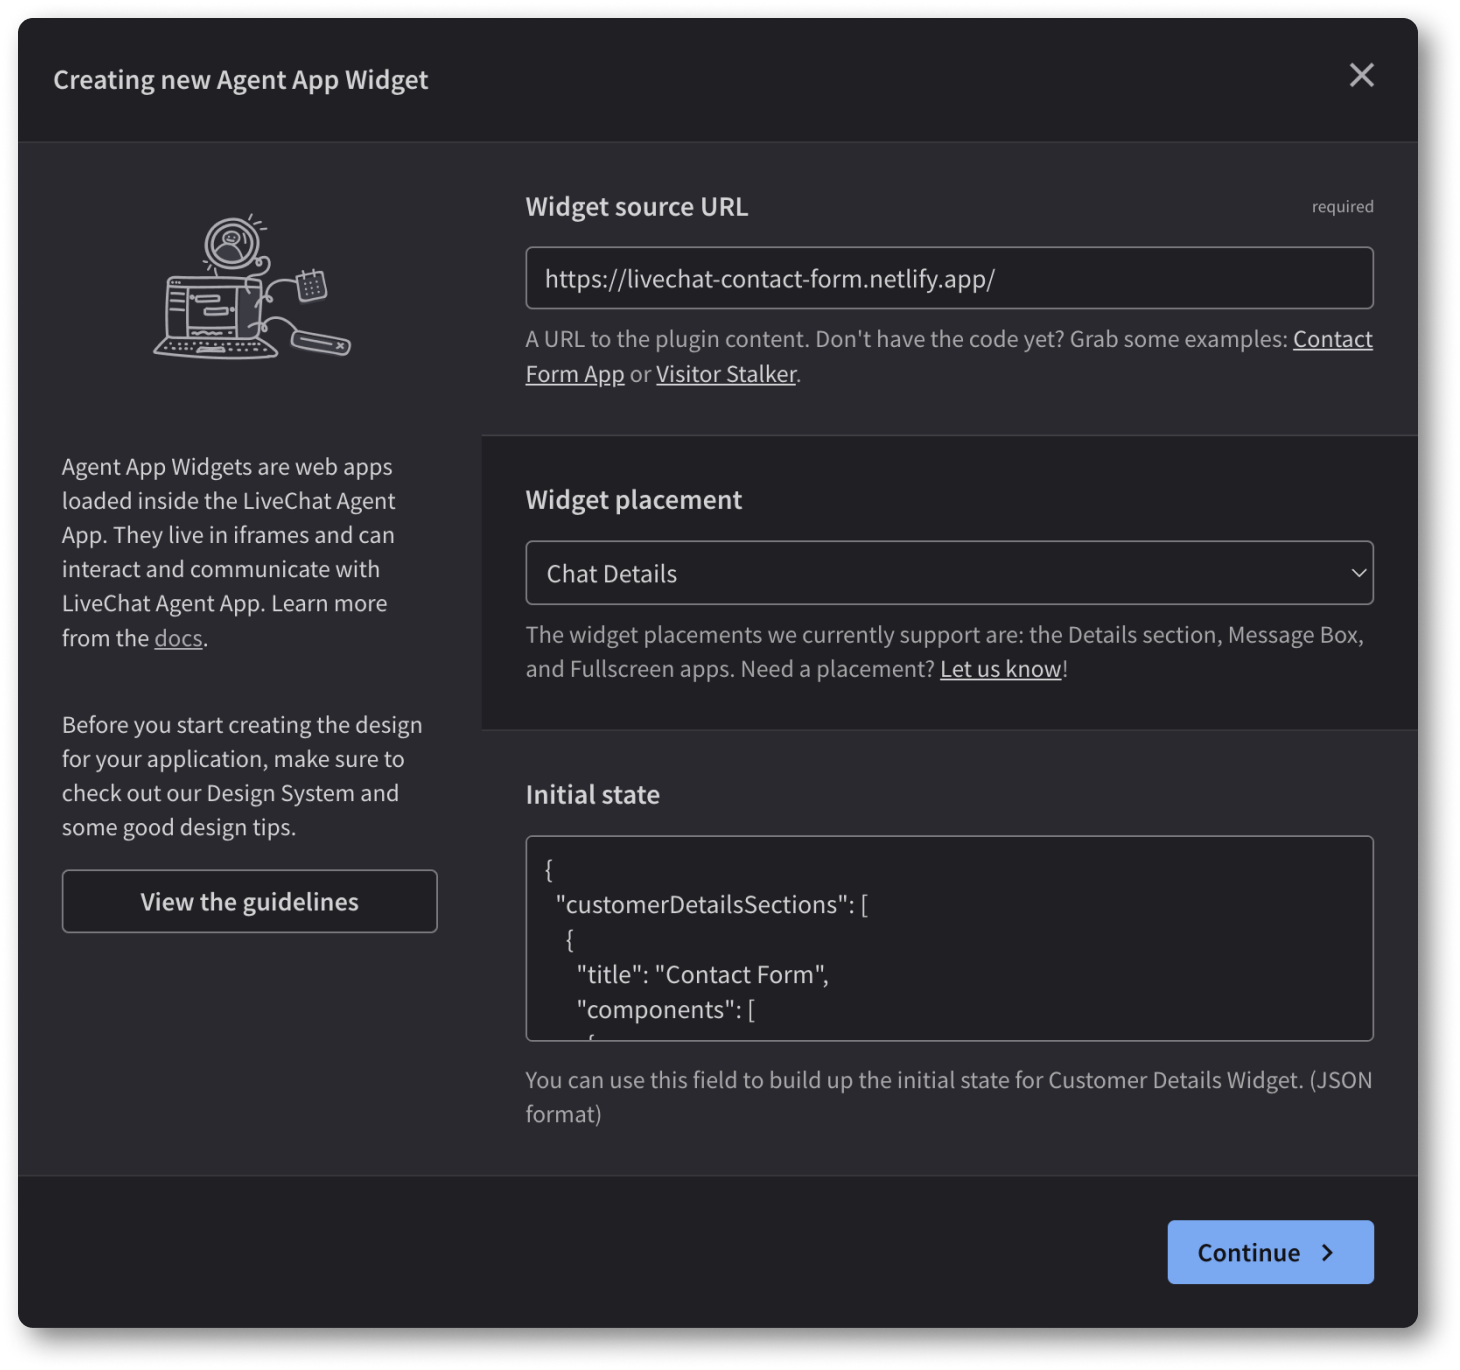Change the widget placement from Chat Details
This screenshot has height=1370, width=1460.
(949, 573)
